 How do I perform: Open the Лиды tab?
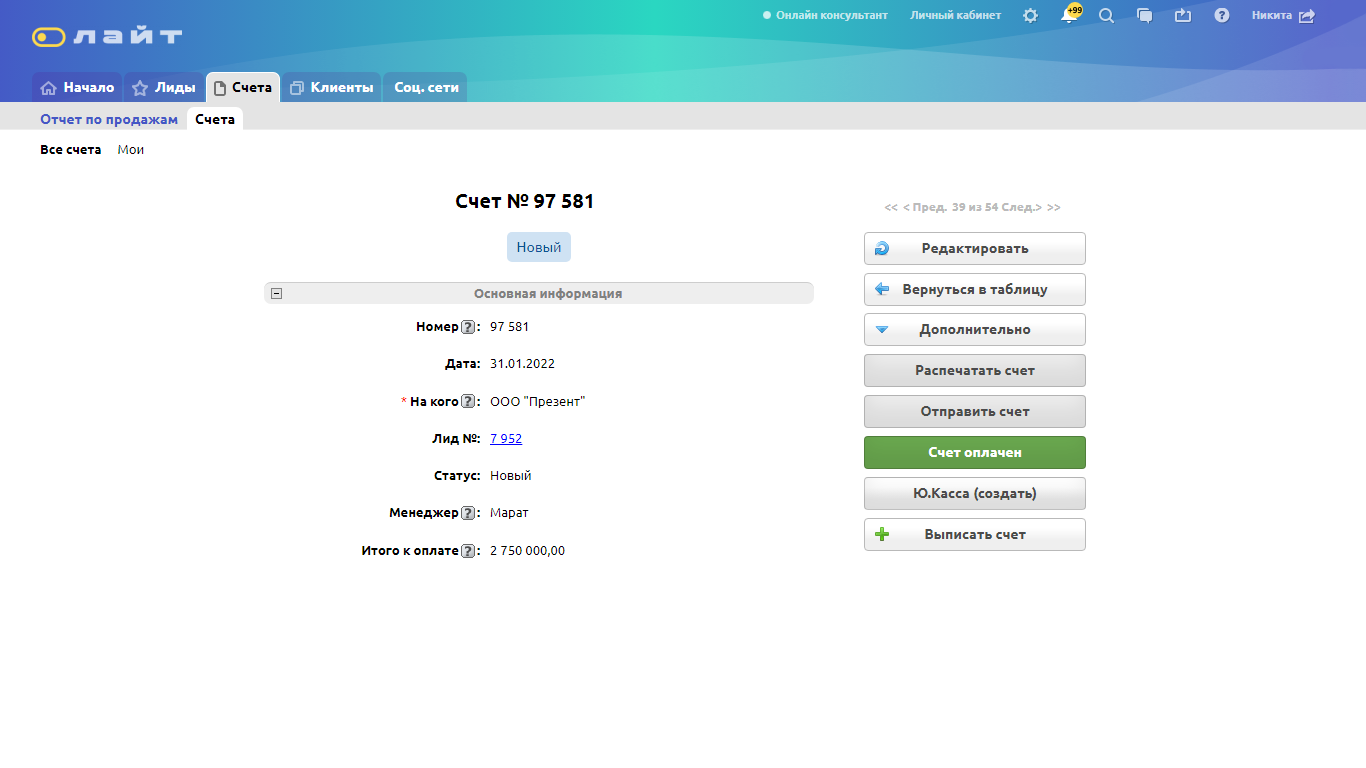click(x=164, y=88)
